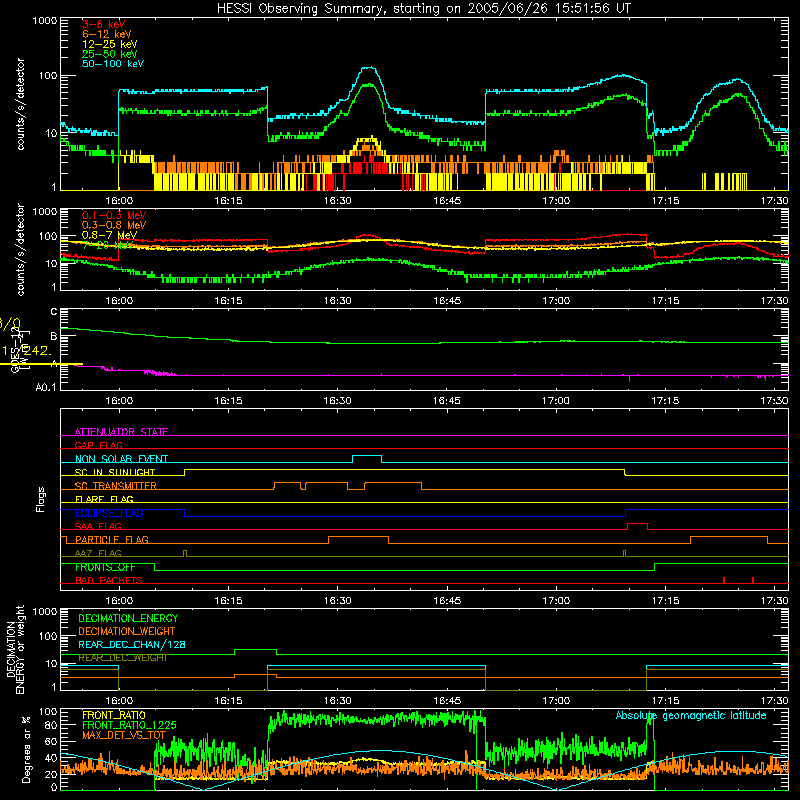800x800 pixels.
Task: Click the NON_SOLAR_EVENT flag label
Action: (121, 459)
